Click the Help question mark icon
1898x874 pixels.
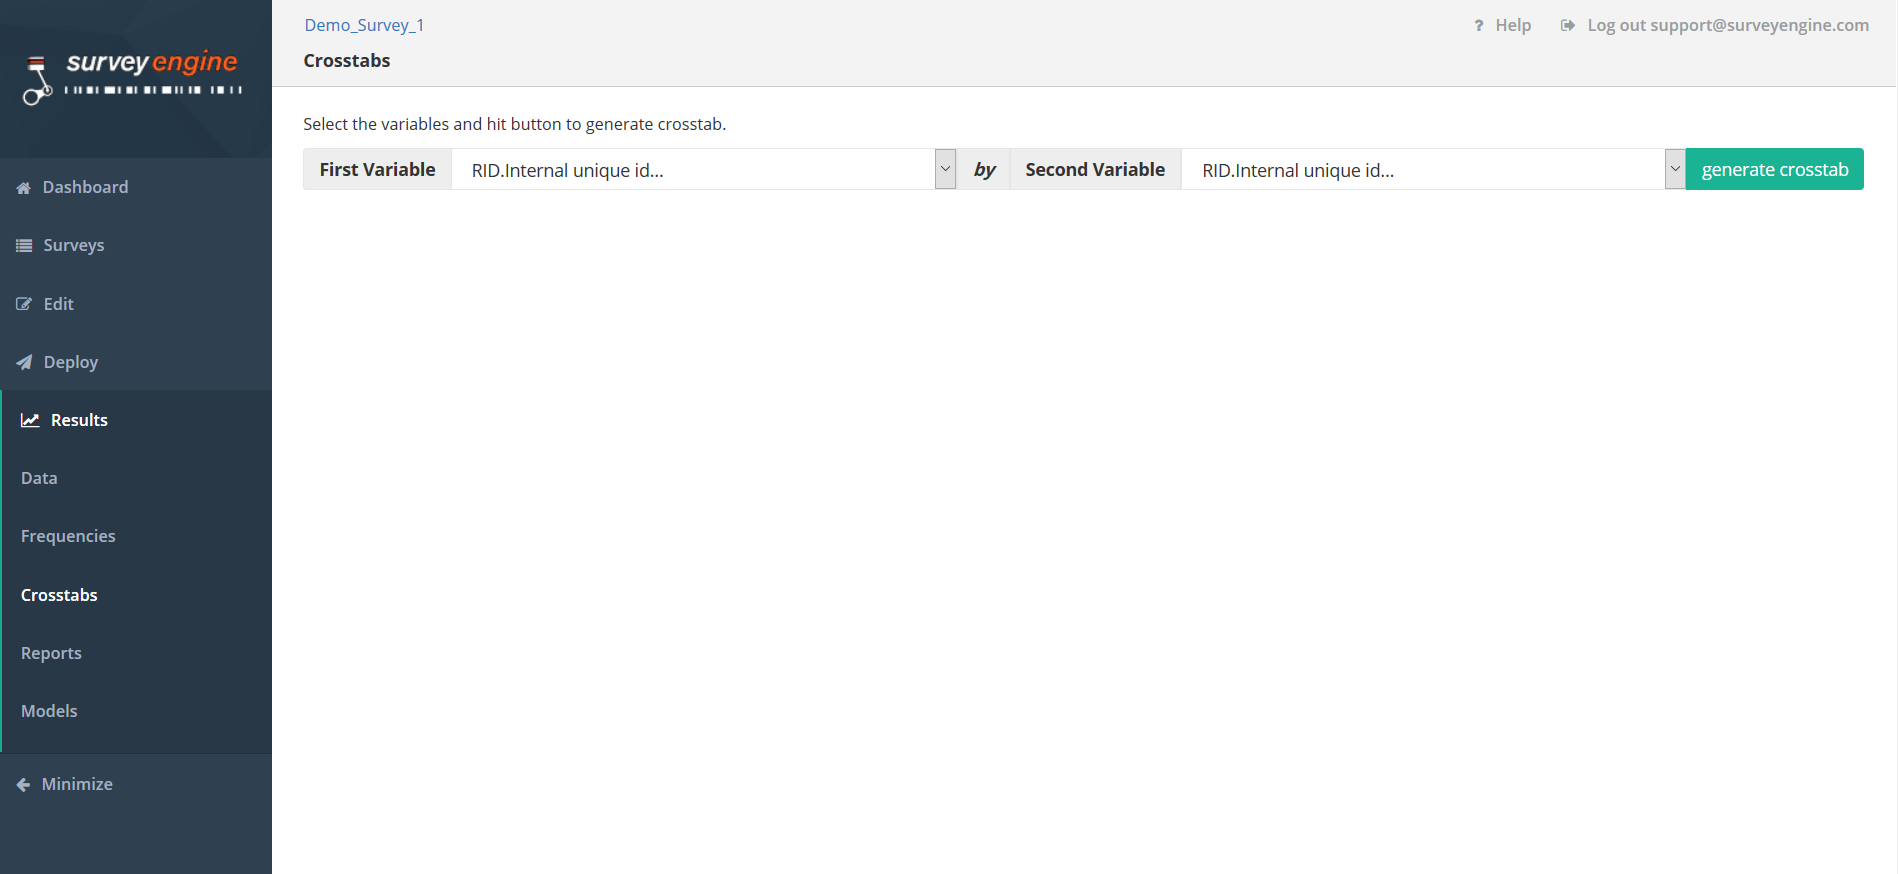pos(1479,26)
